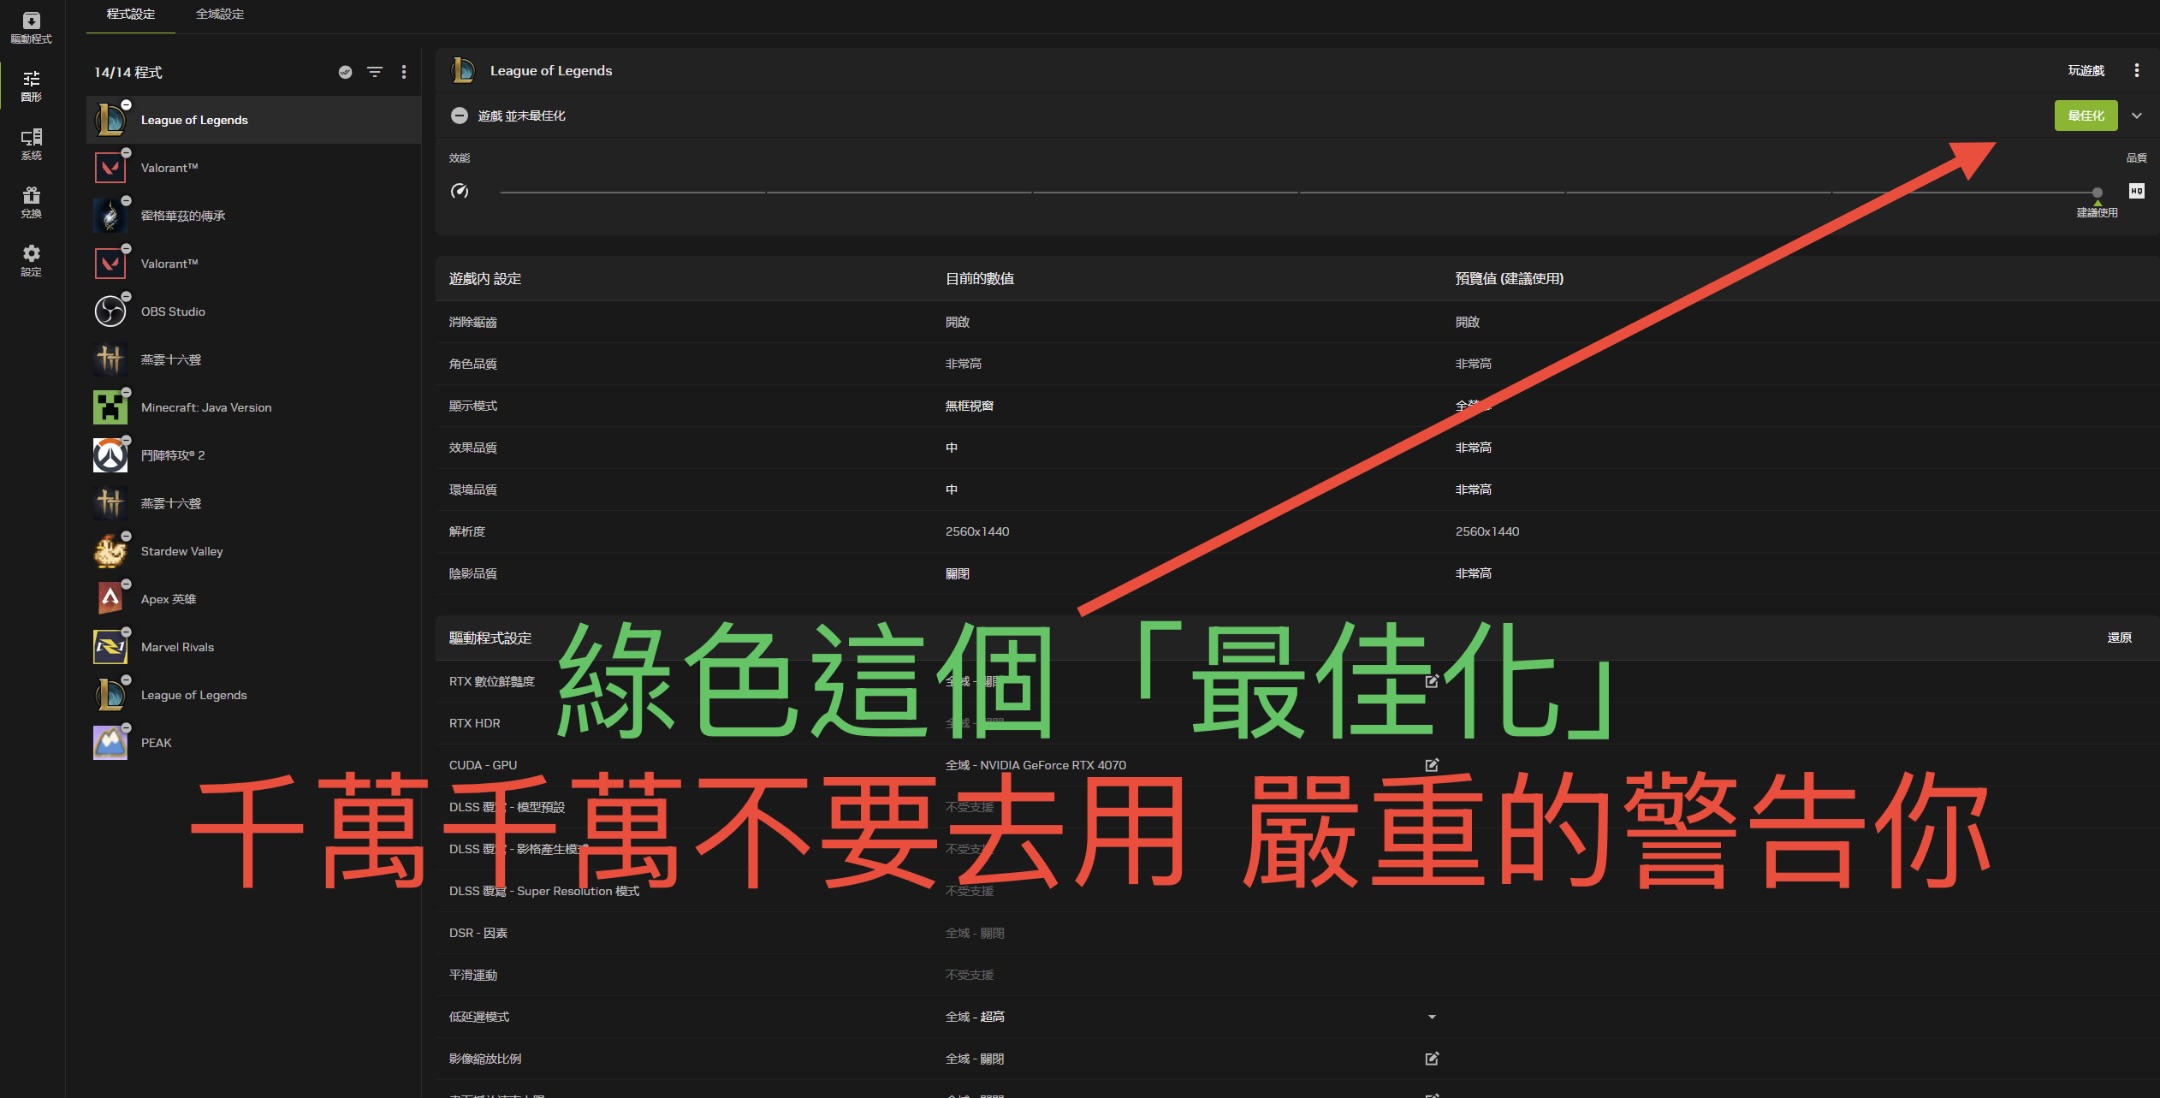Open the League of Legends header three-dot menu
Screen dimensions: 2160x1098
(x=2137, y=70)
